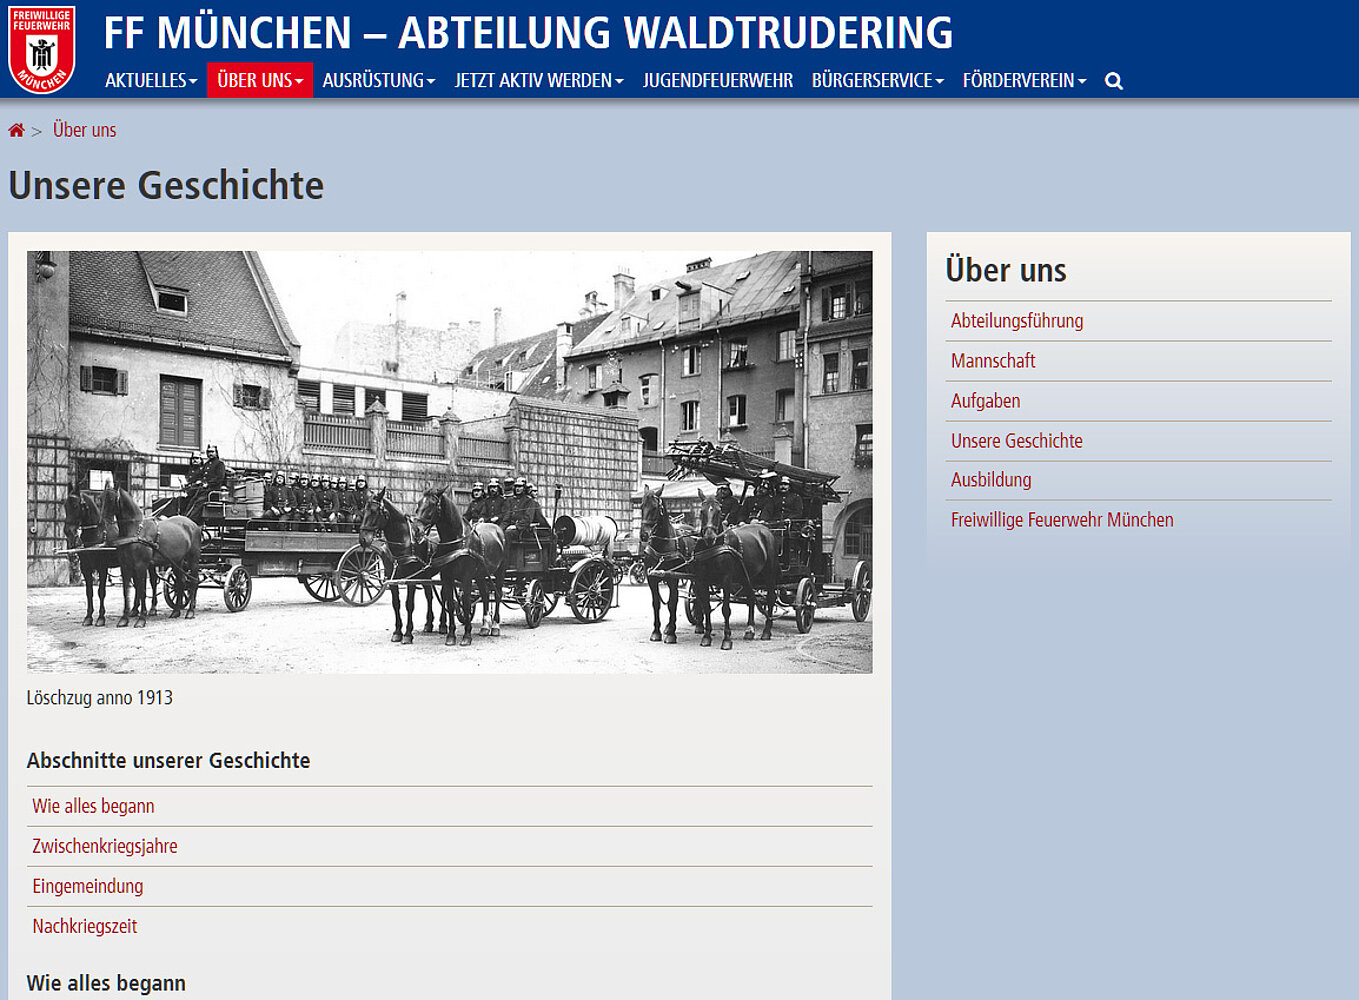Open the Jetzt aktiv werden dropdown

pos(538,81)
